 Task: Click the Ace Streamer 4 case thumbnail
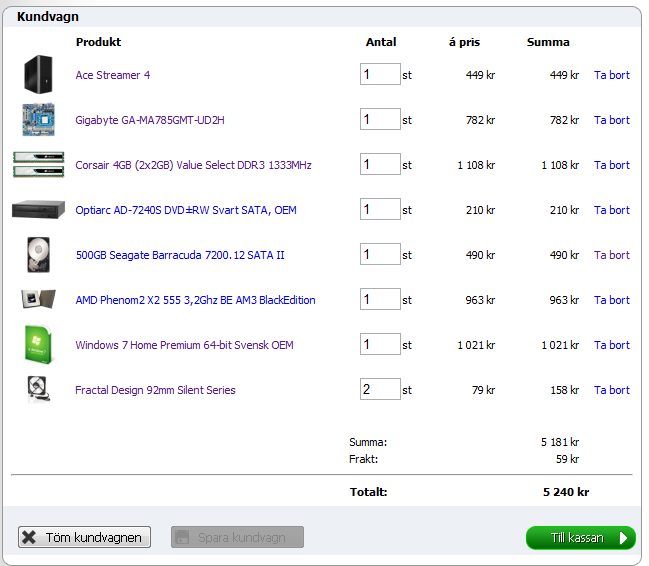pos(38,75)
